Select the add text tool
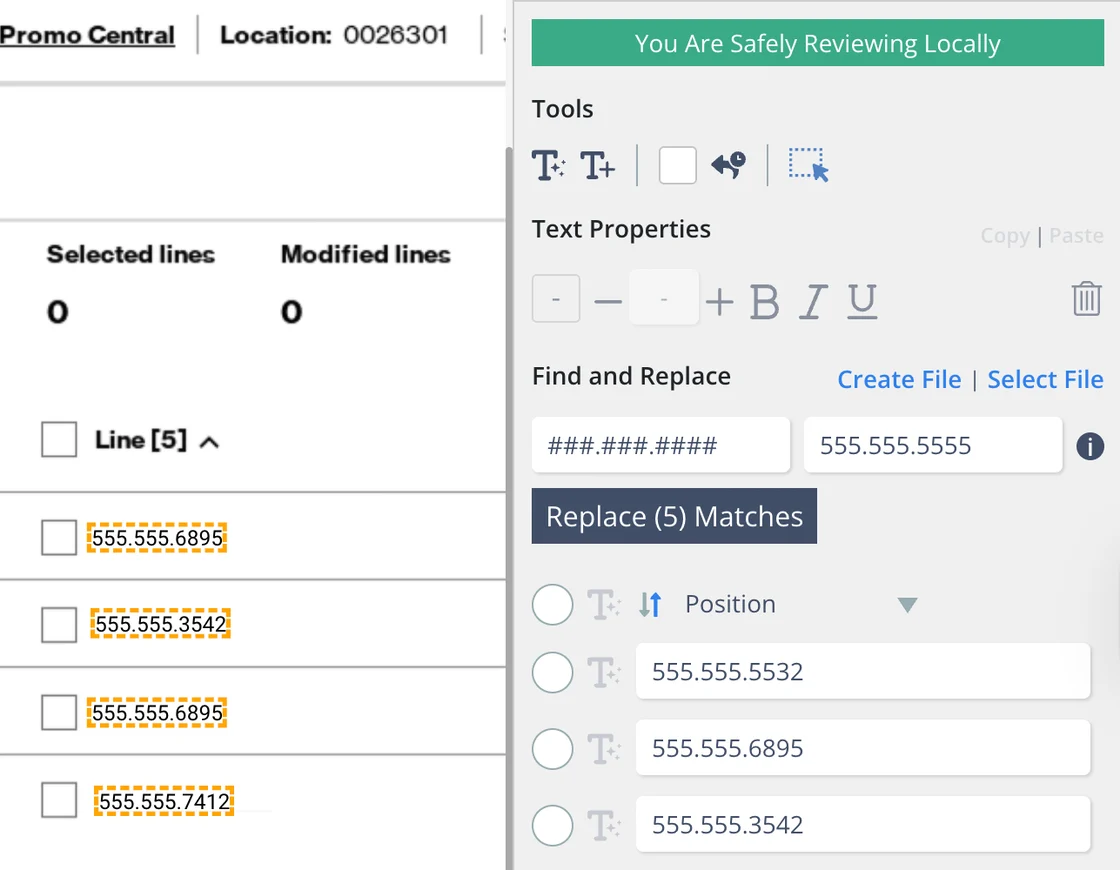 (597, 166)
